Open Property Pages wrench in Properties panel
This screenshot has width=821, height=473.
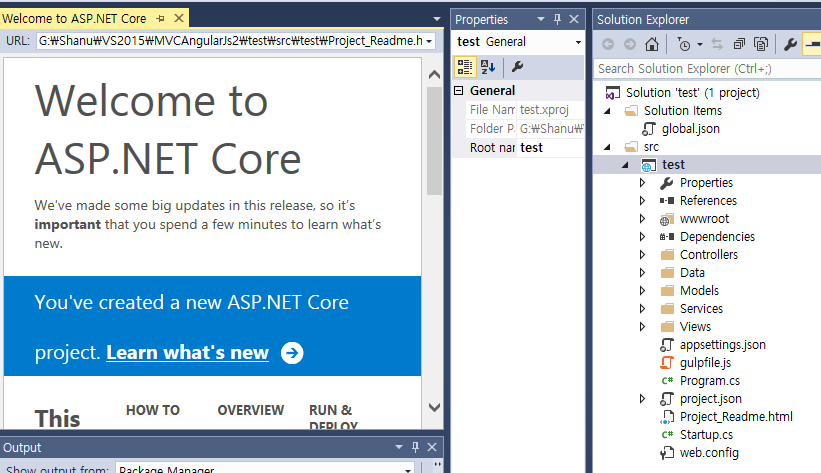[x=517, y=67]
